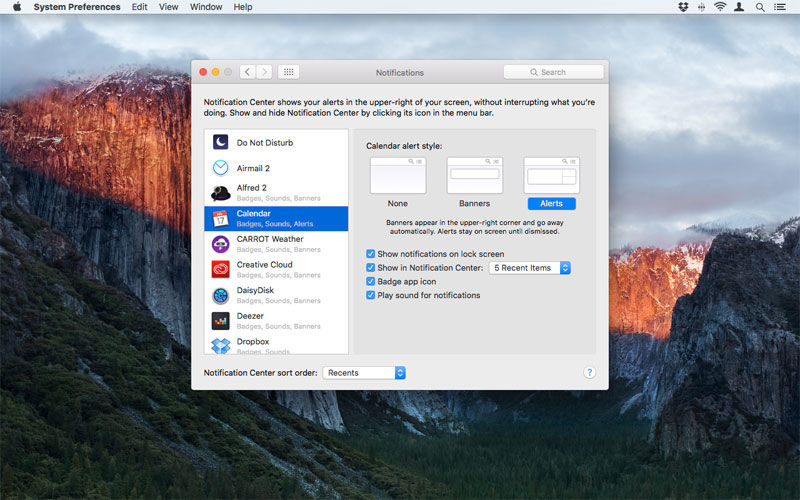Viewport: 800px width, 500px height.
Task: Toggle Play sound for notifications
Action: (x=370, y=295)
